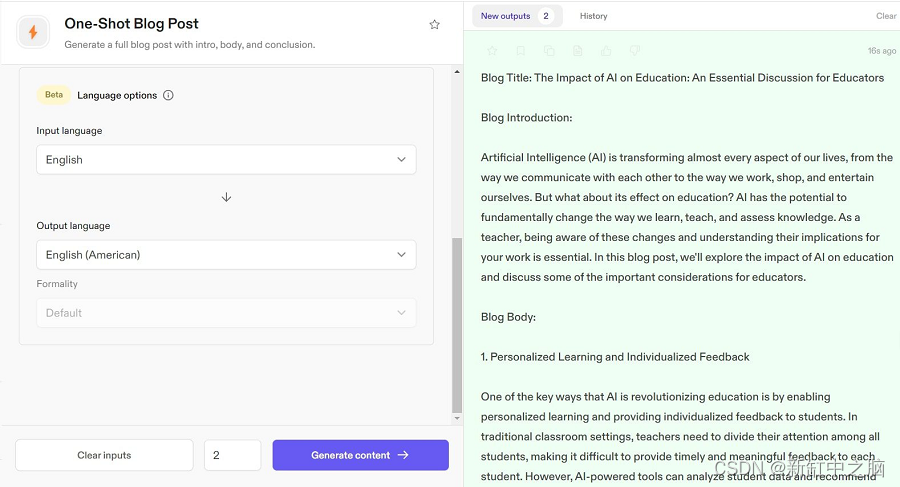This screenshot has width=900, height=487.
Task: Click the orange lightning bolt template icon
Action: 33,33
